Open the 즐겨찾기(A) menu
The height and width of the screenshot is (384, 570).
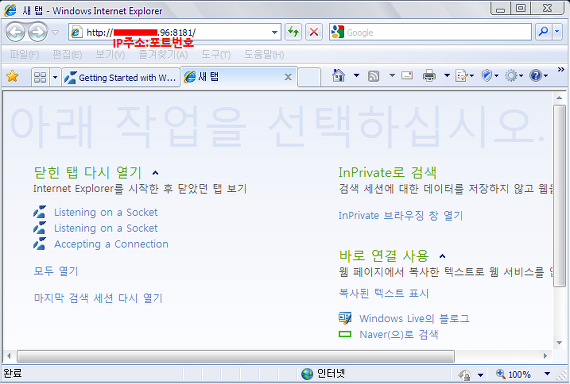163,55
